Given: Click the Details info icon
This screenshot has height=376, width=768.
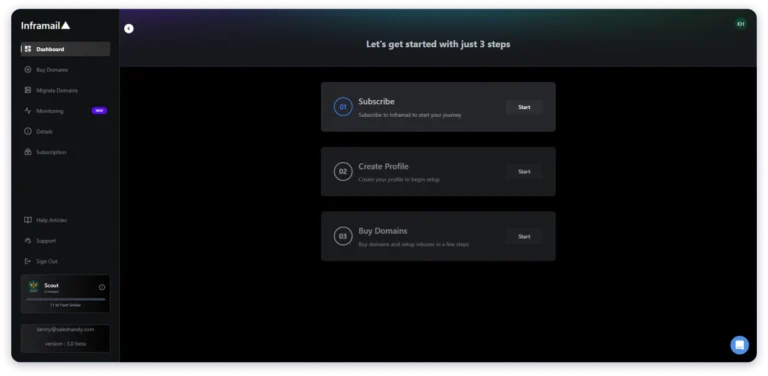Looking at the screenshot, I should (28, 131).
